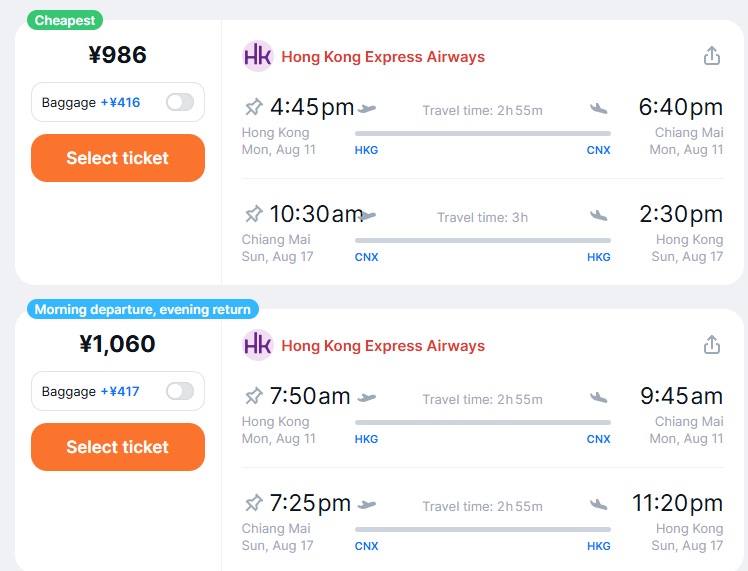The width and height of the screenshot is (748, 571).
Task: Pin the 7:25pm Chiang Mai return
Action: click(253, 503)
